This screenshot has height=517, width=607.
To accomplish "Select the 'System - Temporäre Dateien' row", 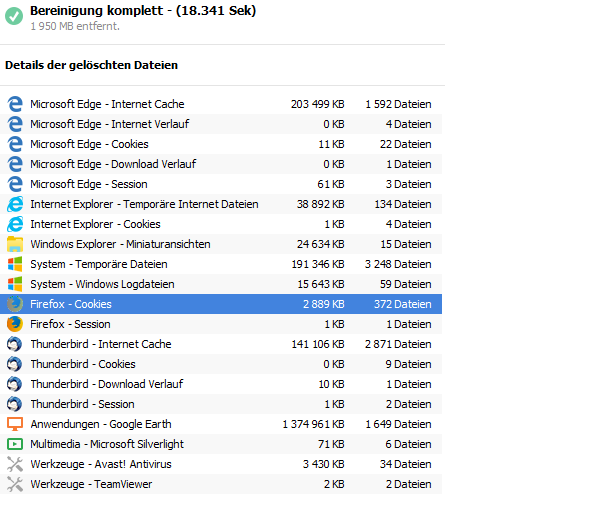I will tap(221, 264).
